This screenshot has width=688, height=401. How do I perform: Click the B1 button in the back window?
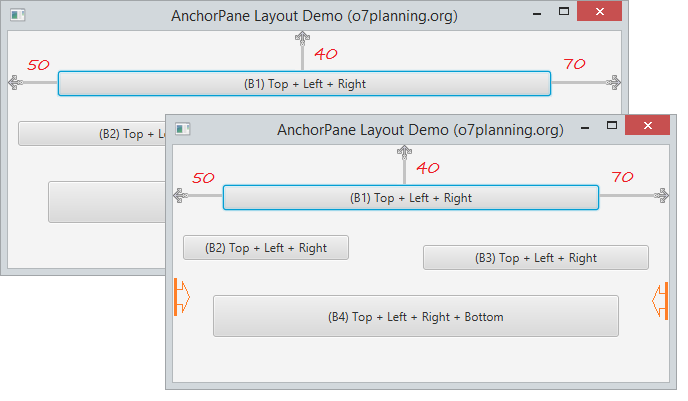click(x=305, y=83)
